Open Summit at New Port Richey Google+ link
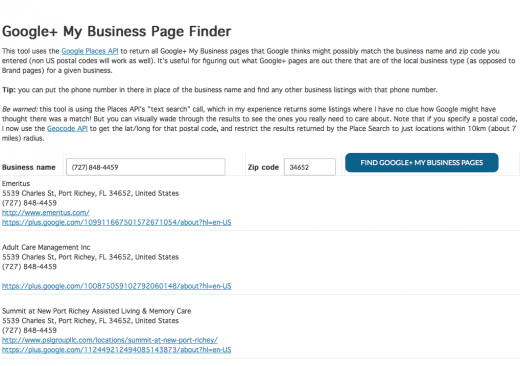This screenshot has width=520, height=366. (117, 350)
